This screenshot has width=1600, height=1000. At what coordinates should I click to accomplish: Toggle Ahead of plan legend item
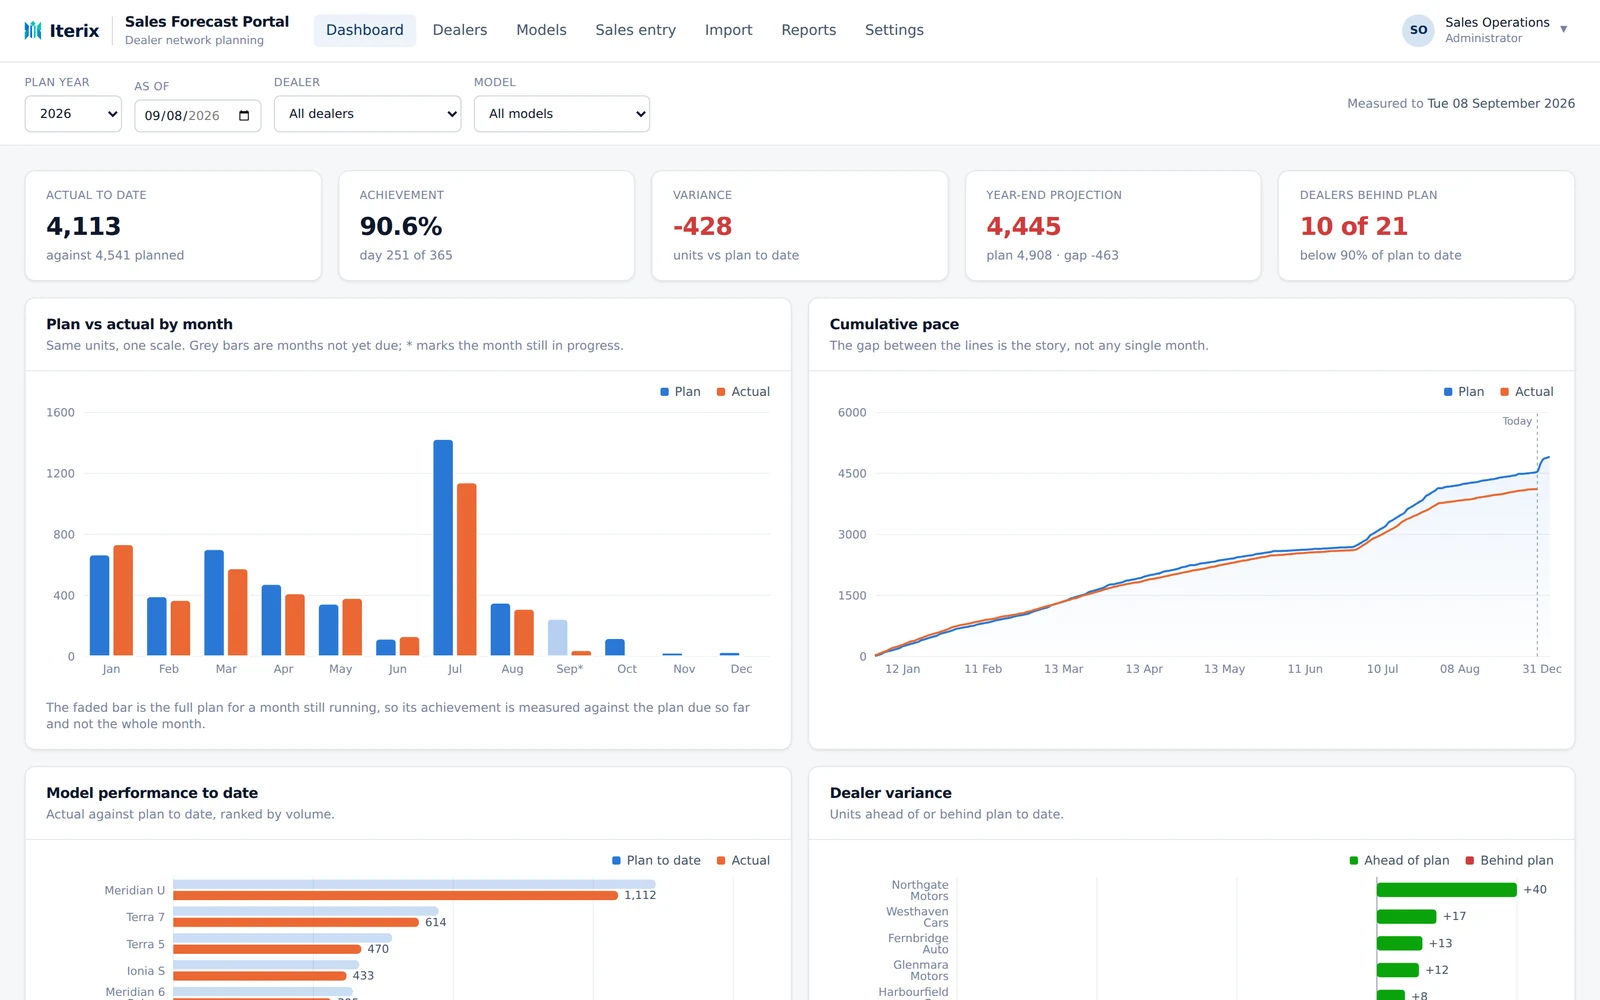1399,861
